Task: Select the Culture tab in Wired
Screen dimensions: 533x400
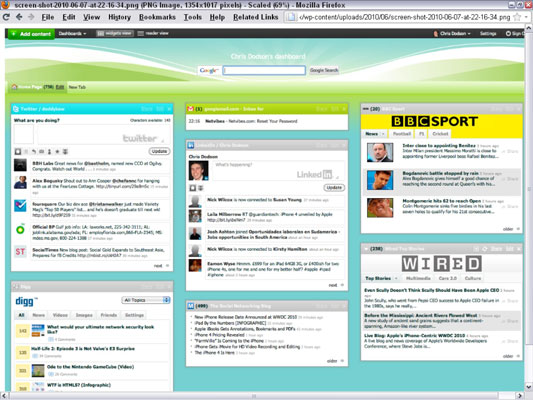Action: (x=473, y=278)
